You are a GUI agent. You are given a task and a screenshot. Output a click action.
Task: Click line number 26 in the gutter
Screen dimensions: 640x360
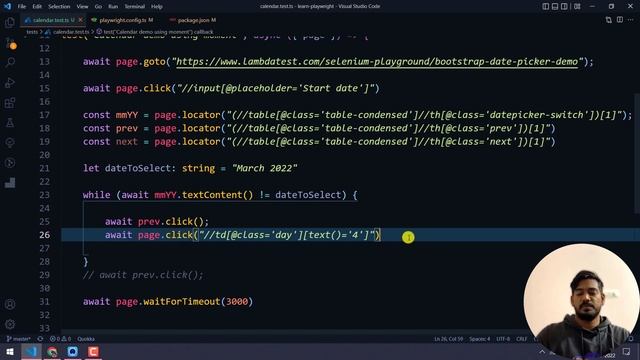pyautogui.click(x=44, y=235)
